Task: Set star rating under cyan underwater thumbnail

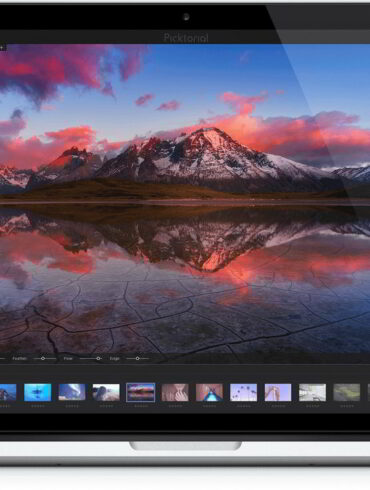Action: pos(38,406)
